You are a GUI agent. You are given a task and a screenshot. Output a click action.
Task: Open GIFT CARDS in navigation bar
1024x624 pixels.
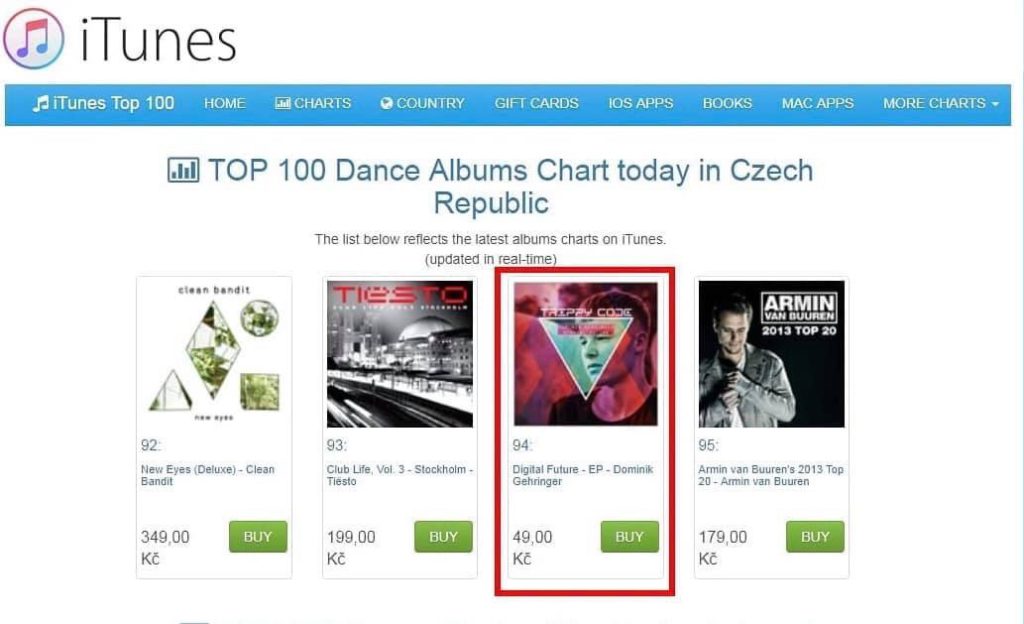(x=536, y=103)
